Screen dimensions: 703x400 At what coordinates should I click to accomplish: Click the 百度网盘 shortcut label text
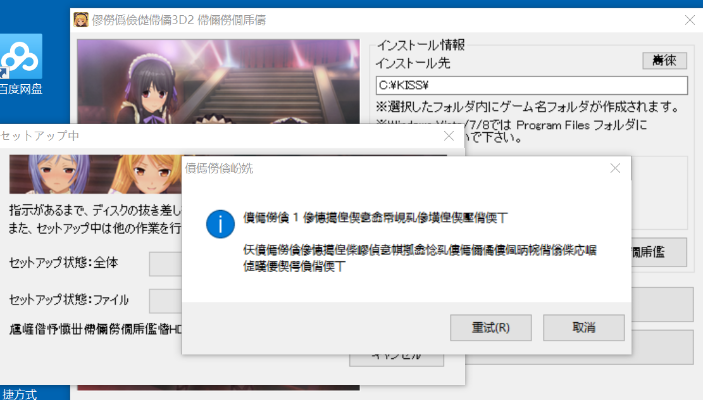(21, 89)
